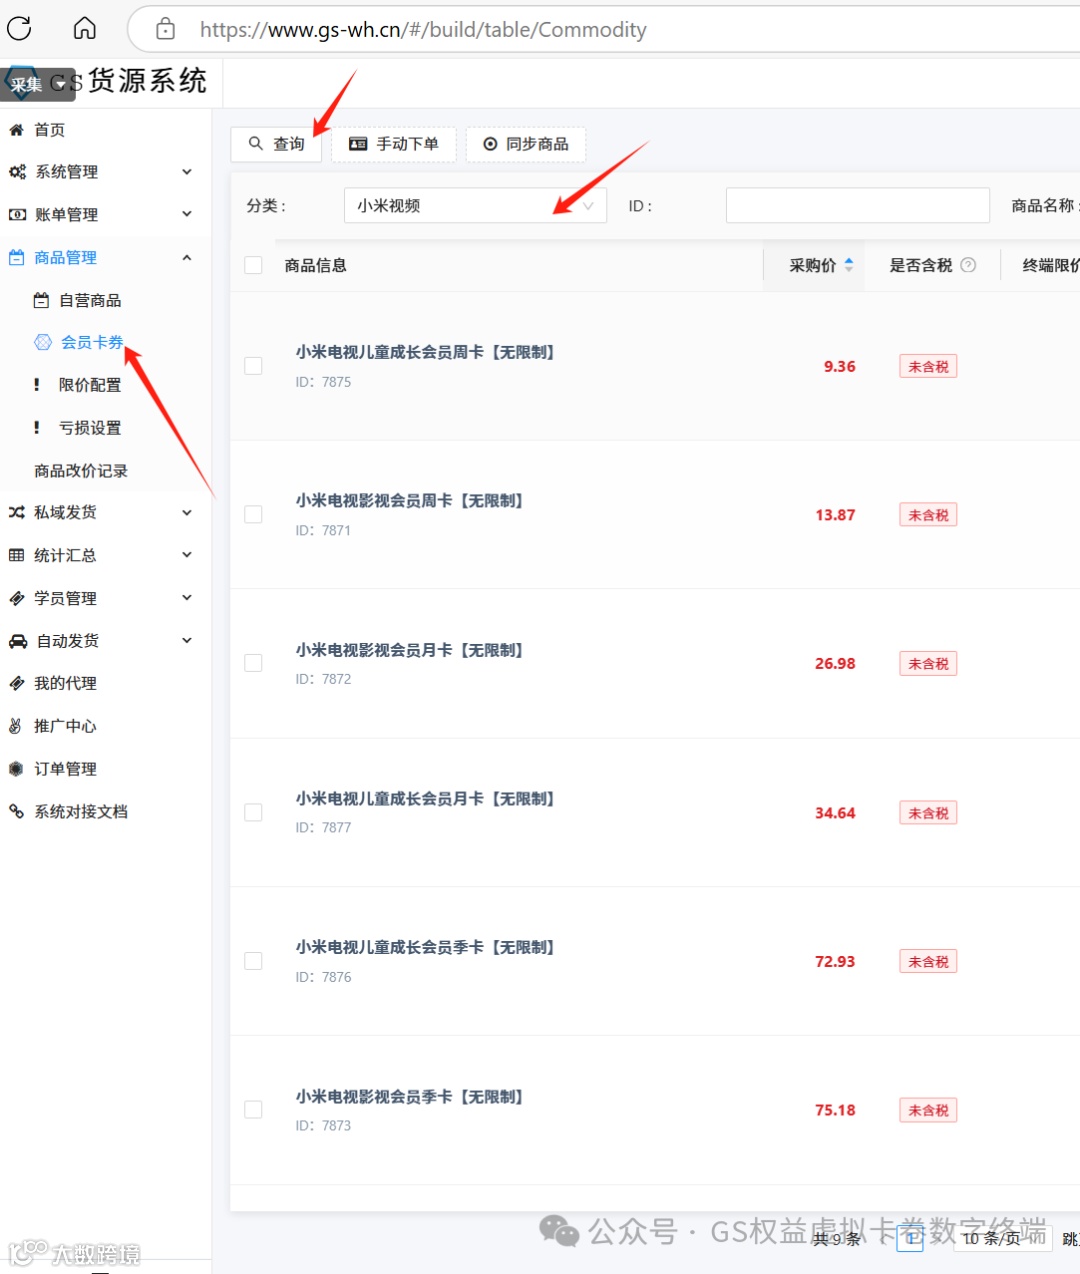Check the row for ID 7876
The height and width of the screenshot is (1274, 1080).
click(254, 961)
